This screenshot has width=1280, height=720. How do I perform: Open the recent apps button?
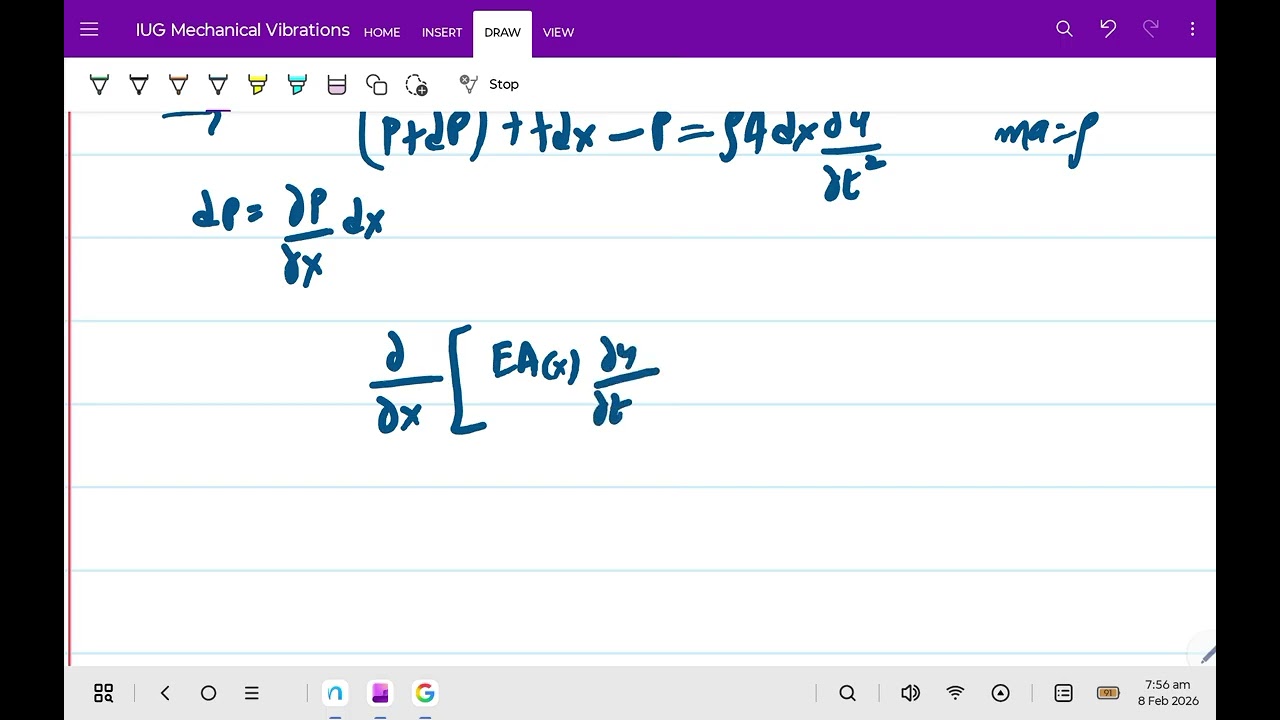252,693
